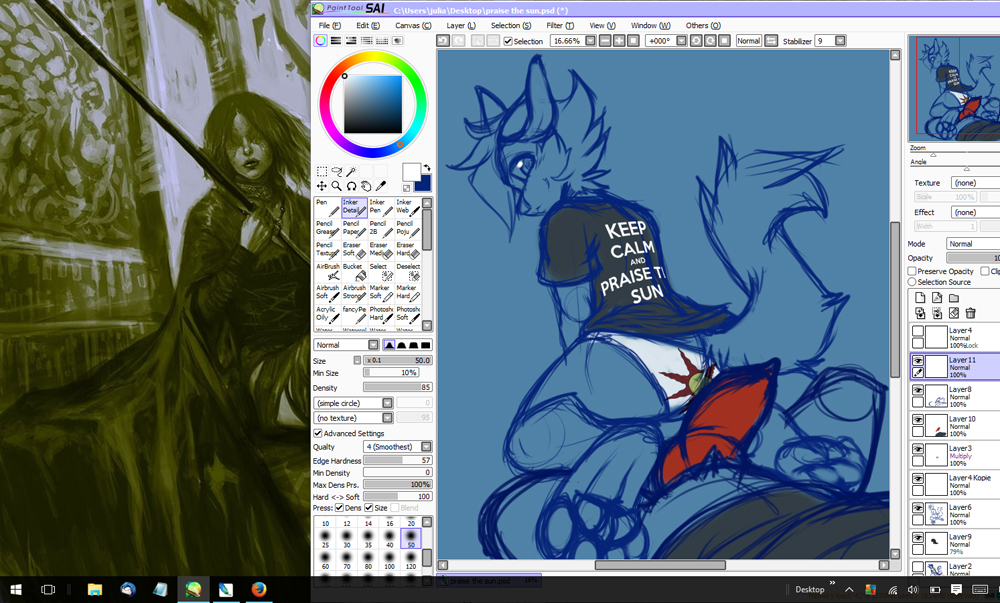Open the Quality dropdown
1000x603 pixels.
click(x=426, y=447)
